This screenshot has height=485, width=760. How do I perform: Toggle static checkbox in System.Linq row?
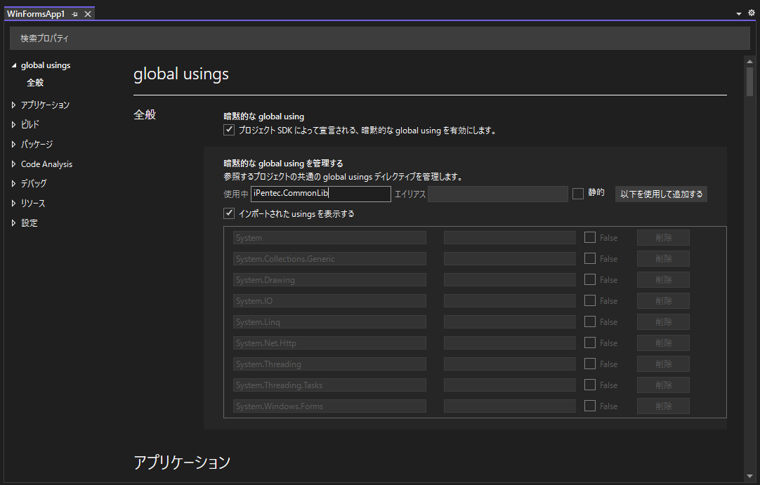click(x=590, y=322)
